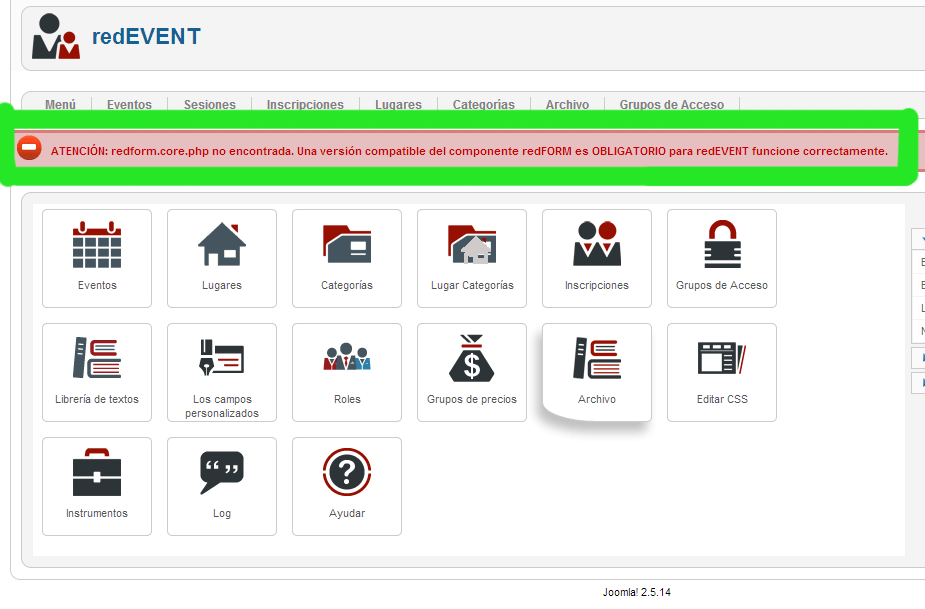Viewport: 925px width, 609px height.
Task: Select the Menú tab
Action: 60,104
